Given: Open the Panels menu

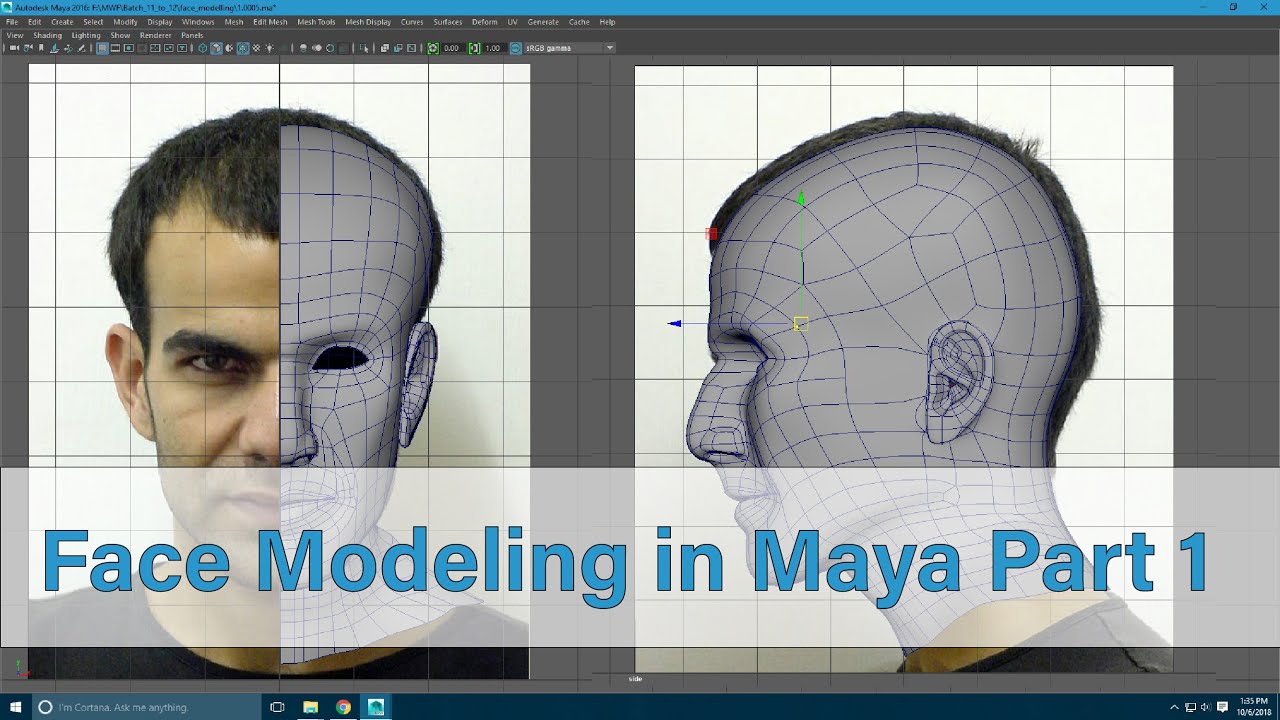Looking at the screenshot, I should 192,35.
